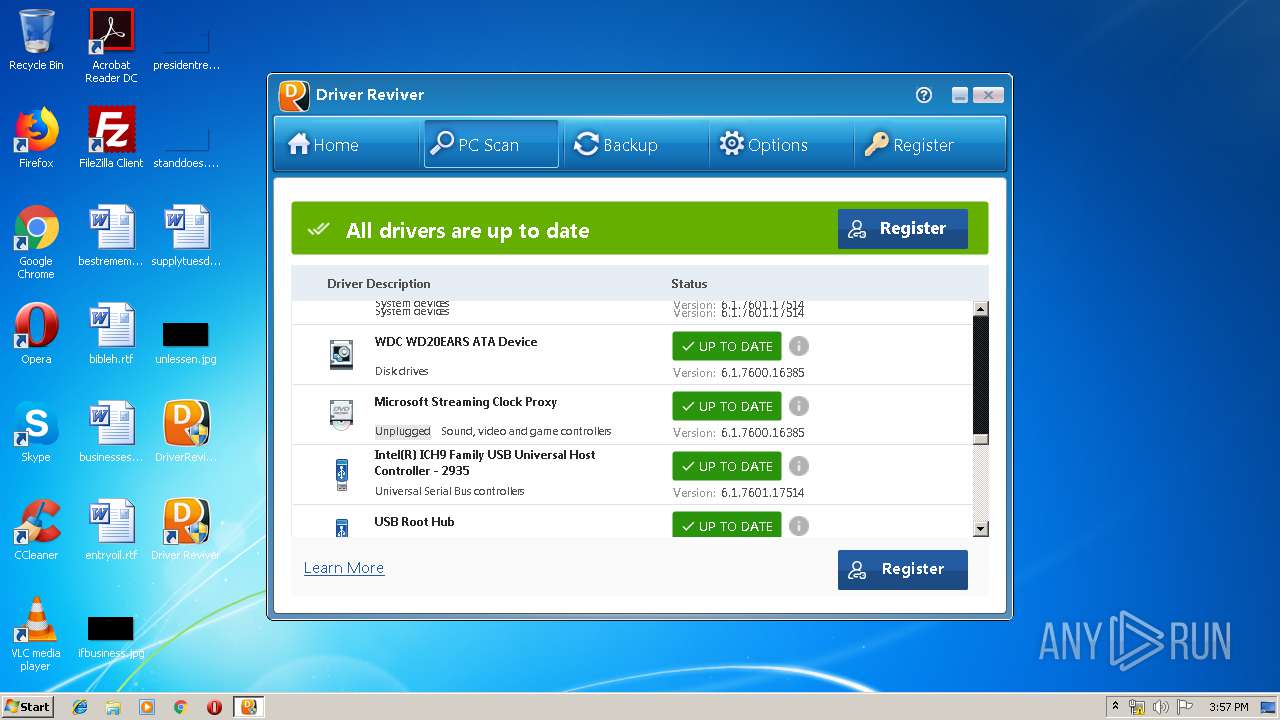Select Firefox desktop icon
1280x720 pixels.
click(36, 138)
